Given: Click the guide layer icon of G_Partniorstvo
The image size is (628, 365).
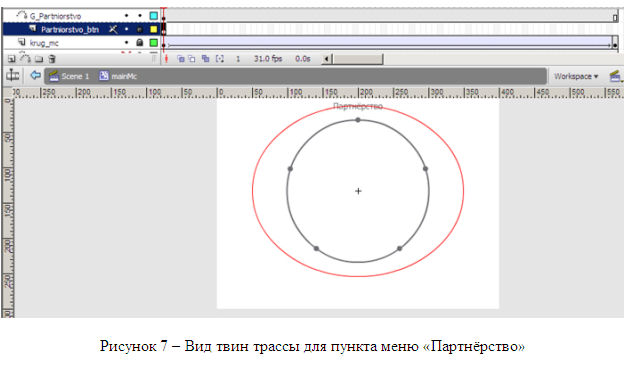Looking at the screenshot, I should coord(22,15).
